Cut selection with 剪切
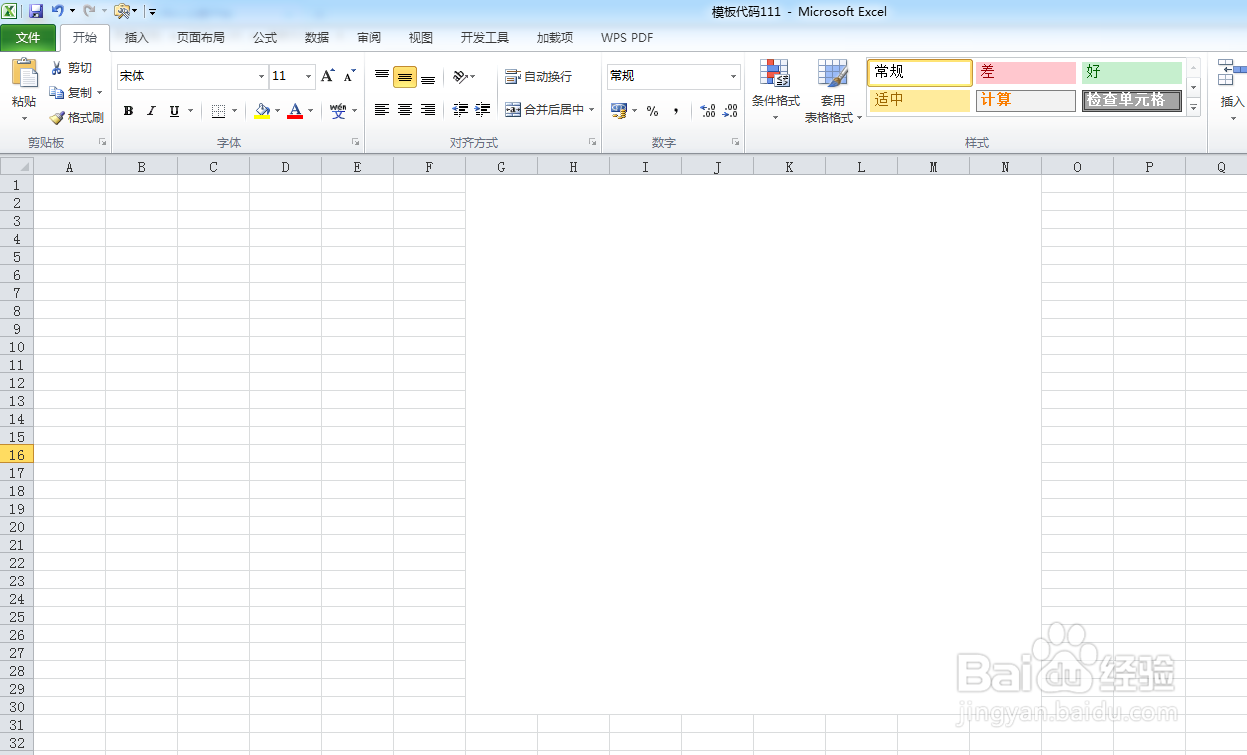 (x=71, y=68)
